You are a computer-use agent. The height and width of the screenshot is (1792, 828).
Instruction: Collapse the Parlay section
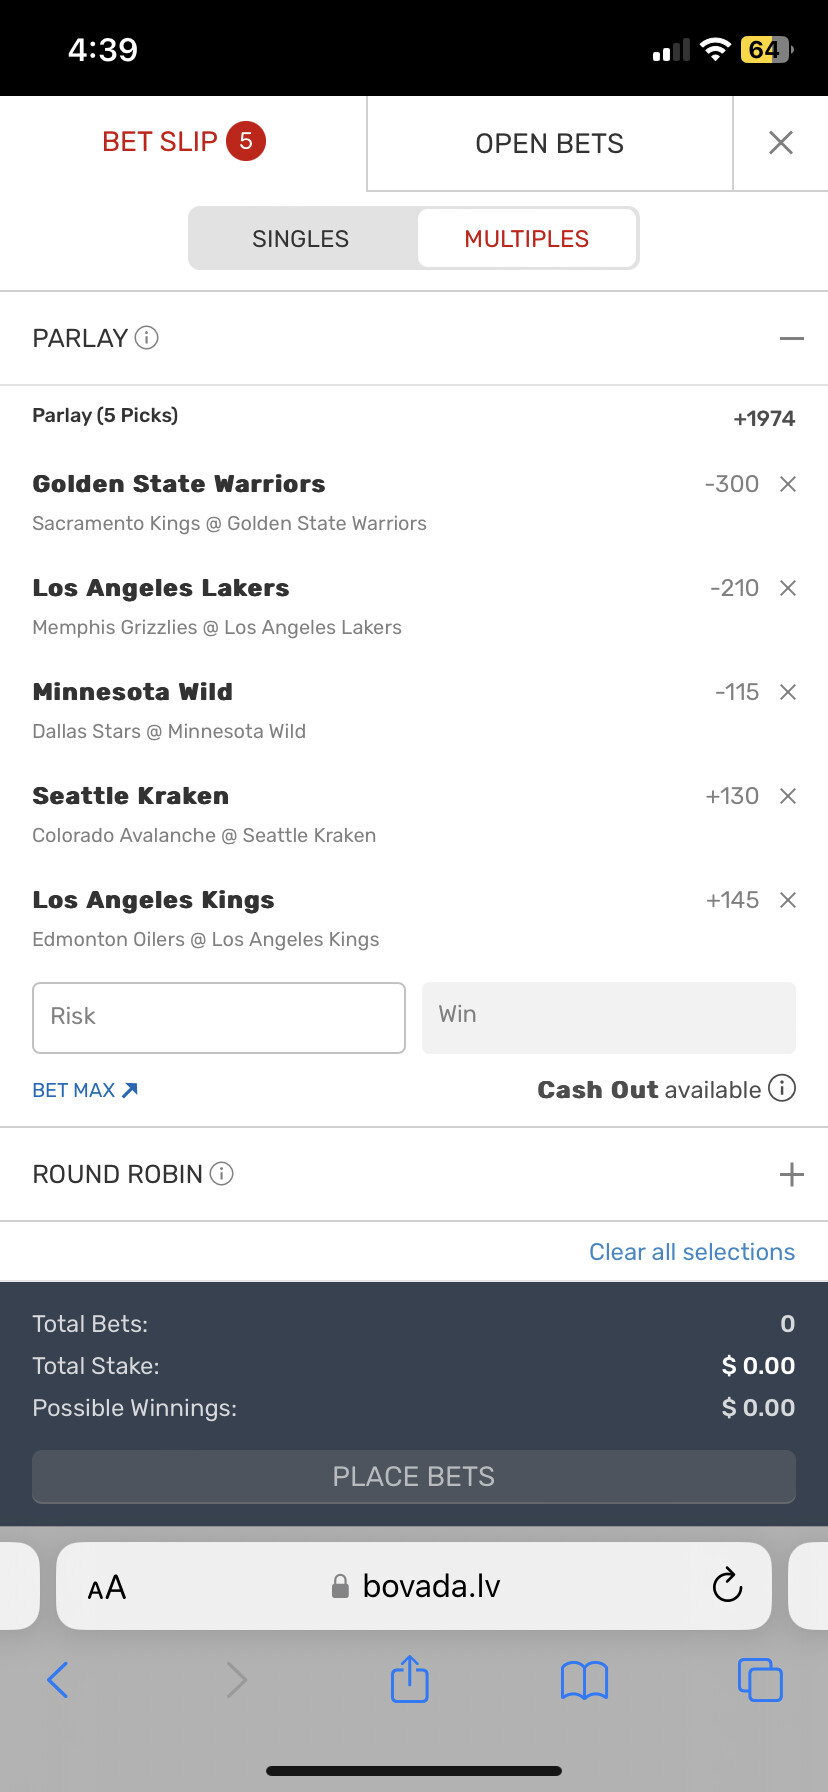[x=791, y=338]
